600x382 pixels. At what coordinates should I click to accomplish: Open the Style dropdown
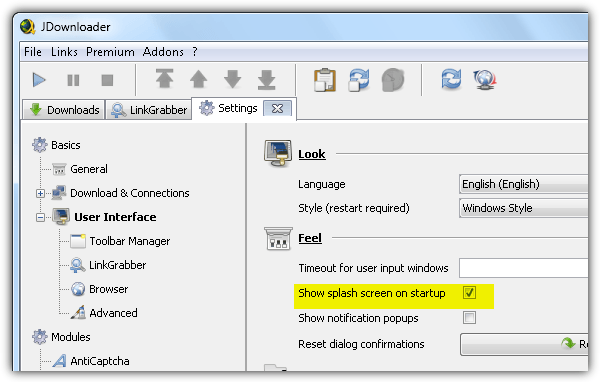point(523,208)
